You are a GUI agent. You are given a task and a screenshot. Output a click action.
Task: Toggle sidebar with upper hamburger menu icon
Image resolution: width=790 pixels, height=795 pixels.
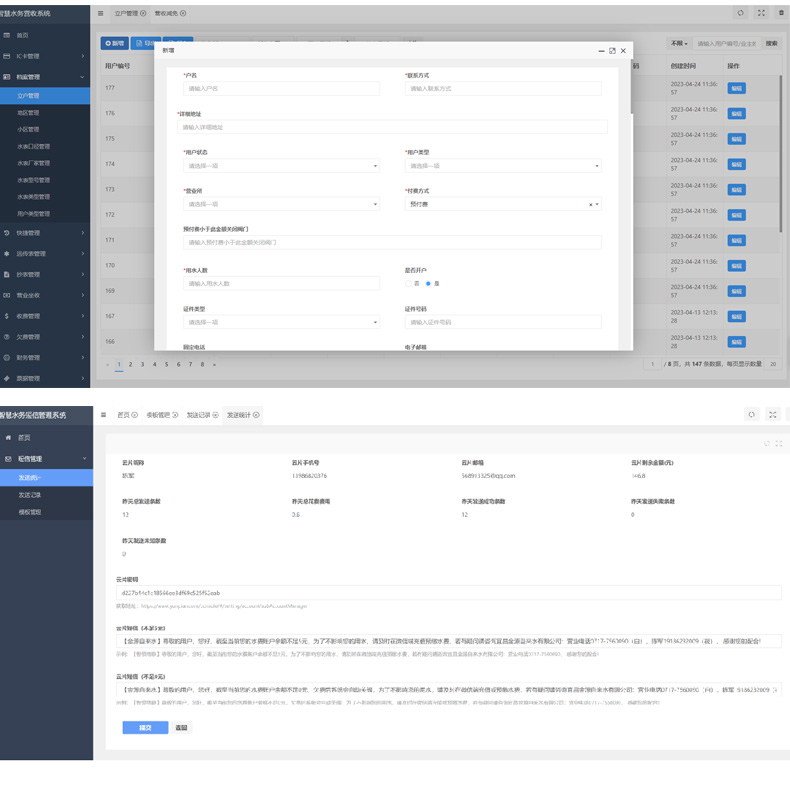pos(100,13)
